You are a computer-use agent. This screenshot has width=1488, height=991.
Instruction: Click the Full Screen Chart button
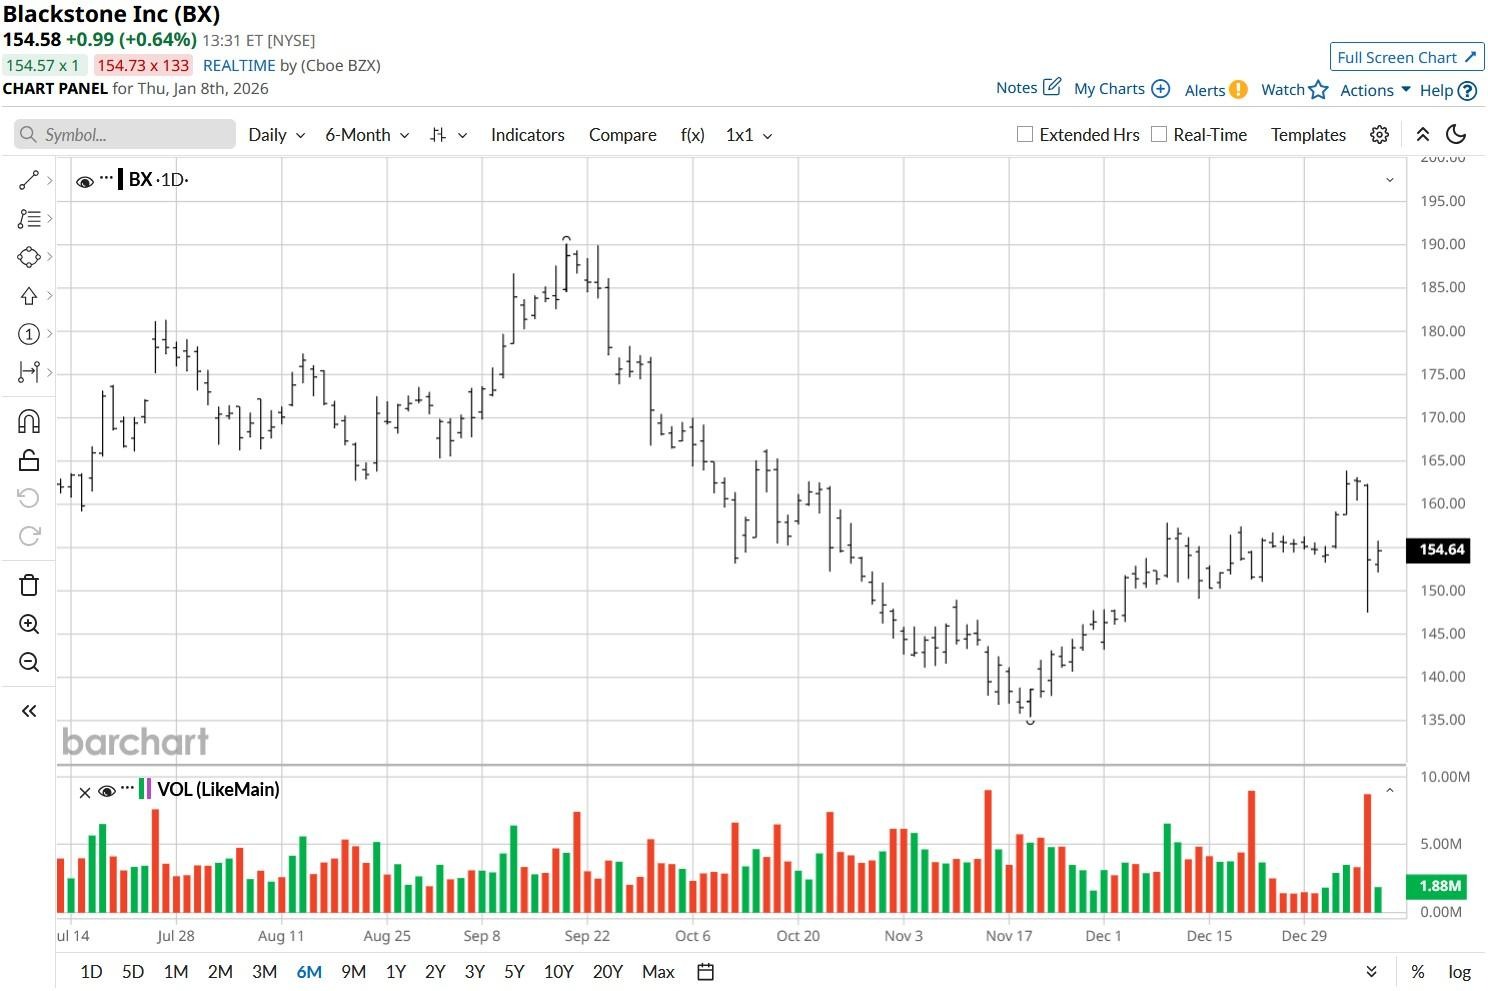(1407, 57)
